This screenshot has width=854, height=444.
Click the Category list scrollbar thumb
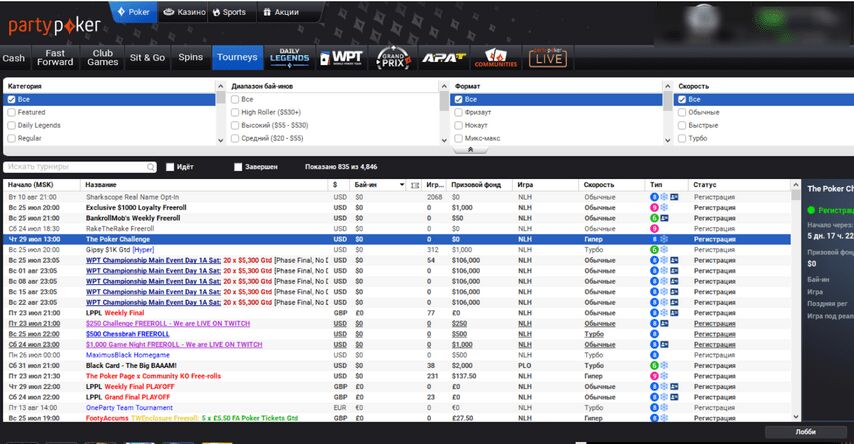(221, 98)
